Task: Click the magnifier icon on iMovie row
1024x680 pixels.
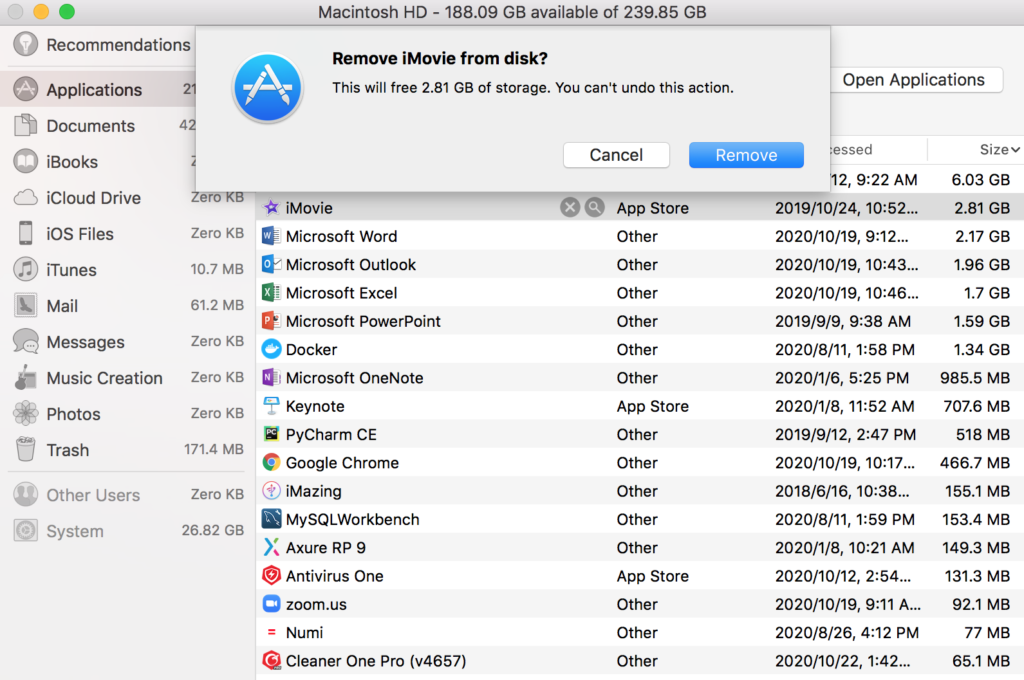Action: [594, 208]
